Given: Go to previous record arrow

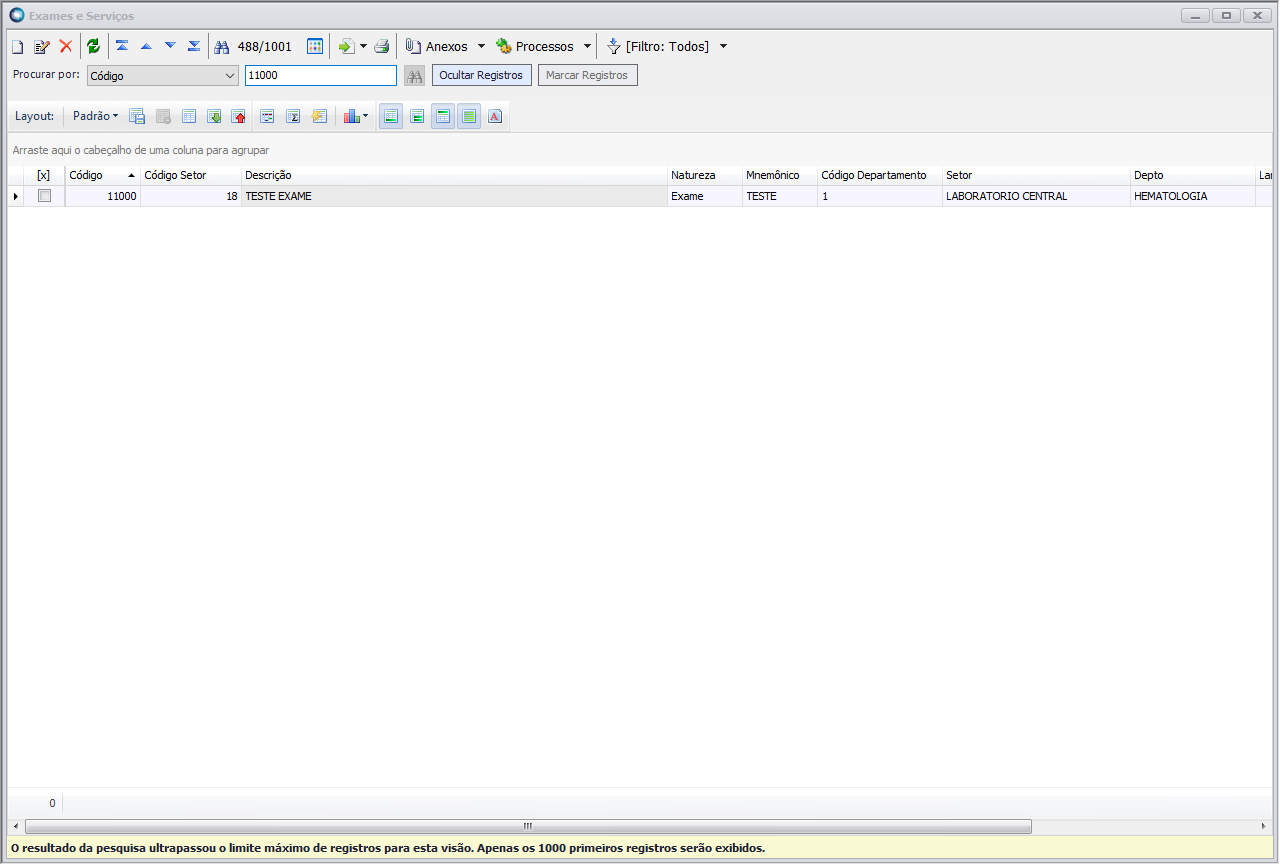Looking at the screenshot, I should pos(146,46).
